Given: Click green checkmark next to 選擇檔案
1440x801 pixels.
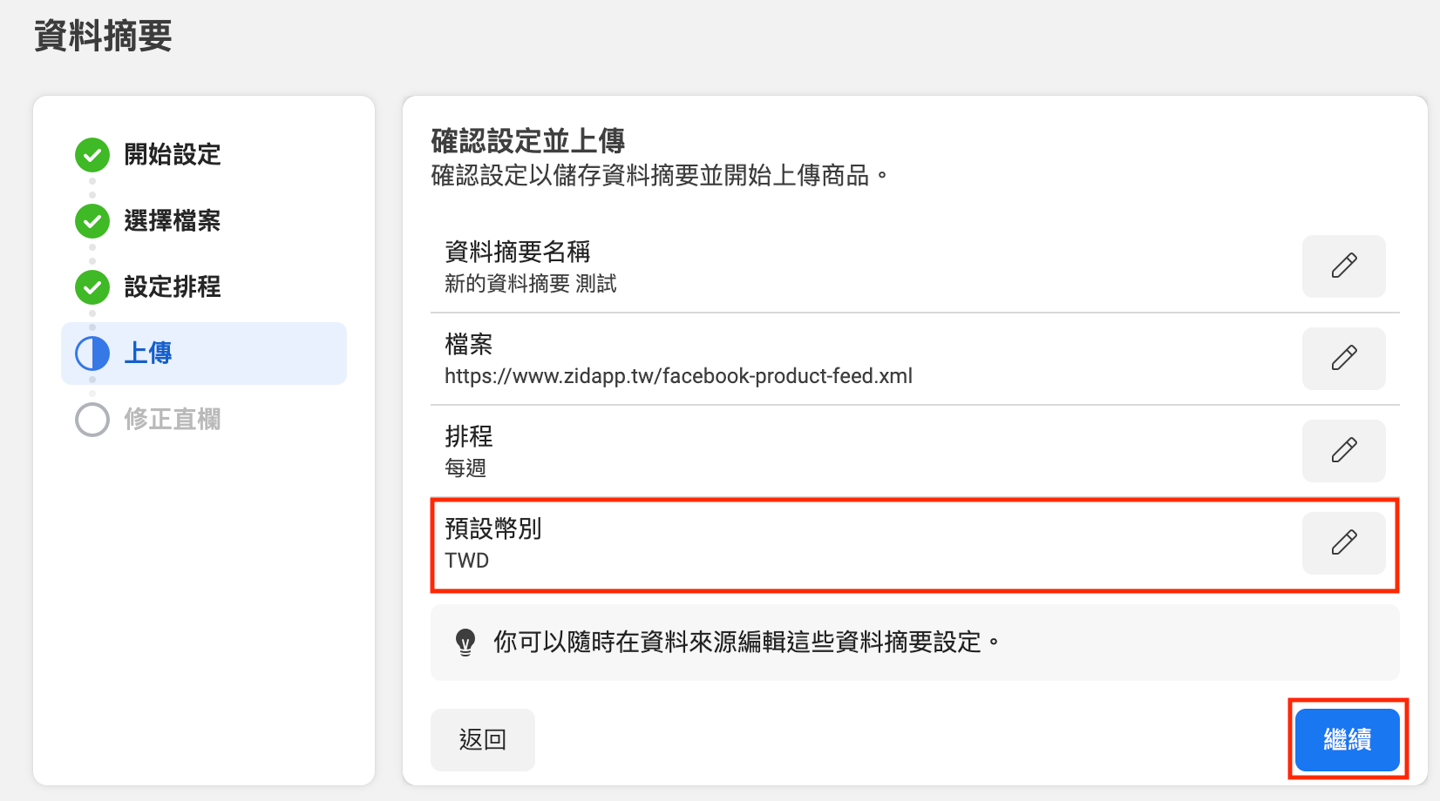Looking at the screenshot, I should [92, 221].
